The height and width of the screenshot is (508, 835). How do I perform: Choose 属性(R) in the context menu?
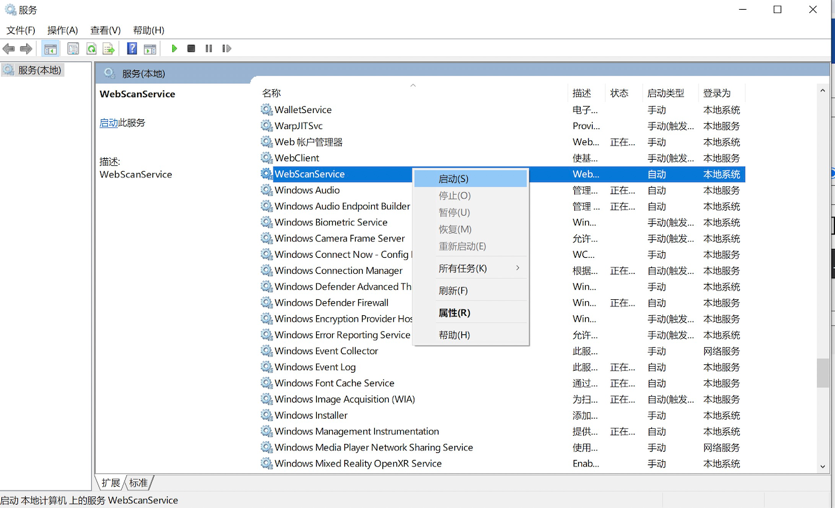coord(471,313)
